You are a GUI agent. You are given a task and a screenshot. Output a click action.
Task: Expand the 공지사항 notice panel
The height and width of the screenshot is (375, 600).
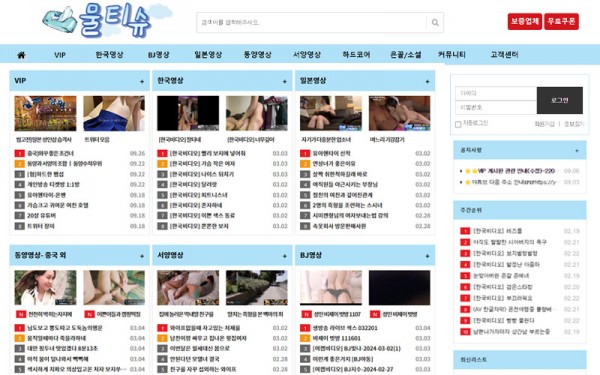pos(577,151)
